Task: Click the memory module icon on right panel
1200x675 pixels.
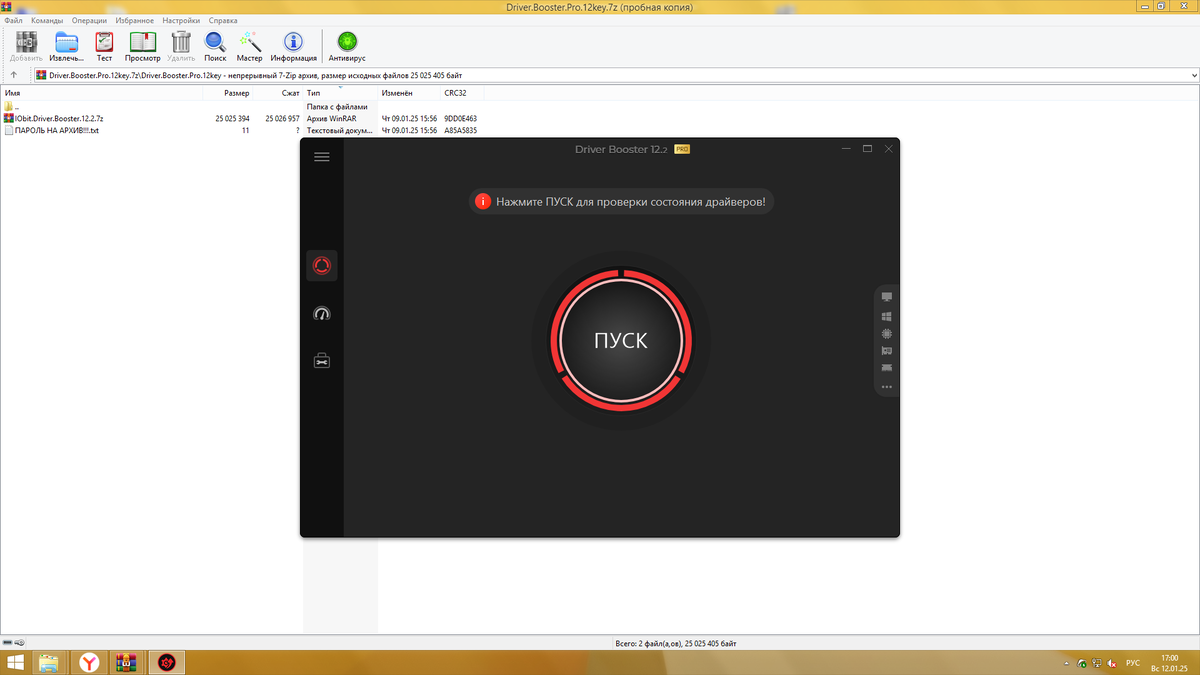Action: click(x=887, y=368)
